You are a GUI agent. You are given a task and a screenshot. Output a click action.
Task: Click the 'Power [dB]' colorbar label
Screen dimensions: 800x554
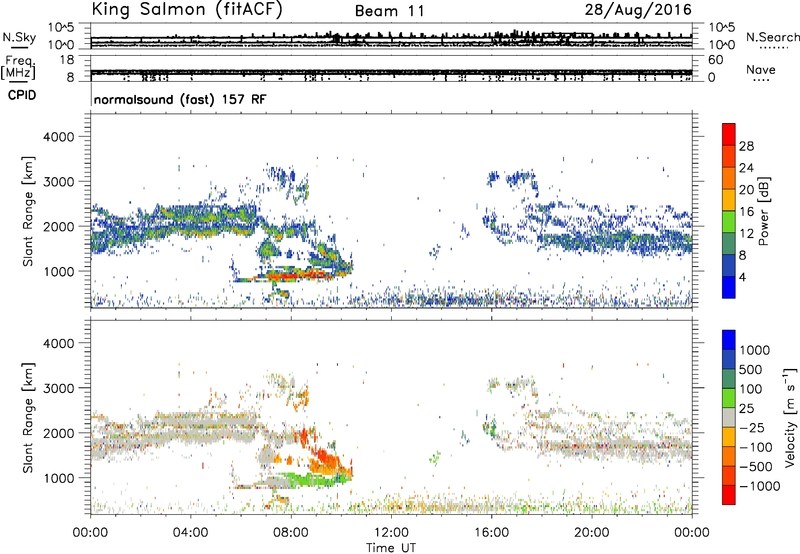[763, 211]
